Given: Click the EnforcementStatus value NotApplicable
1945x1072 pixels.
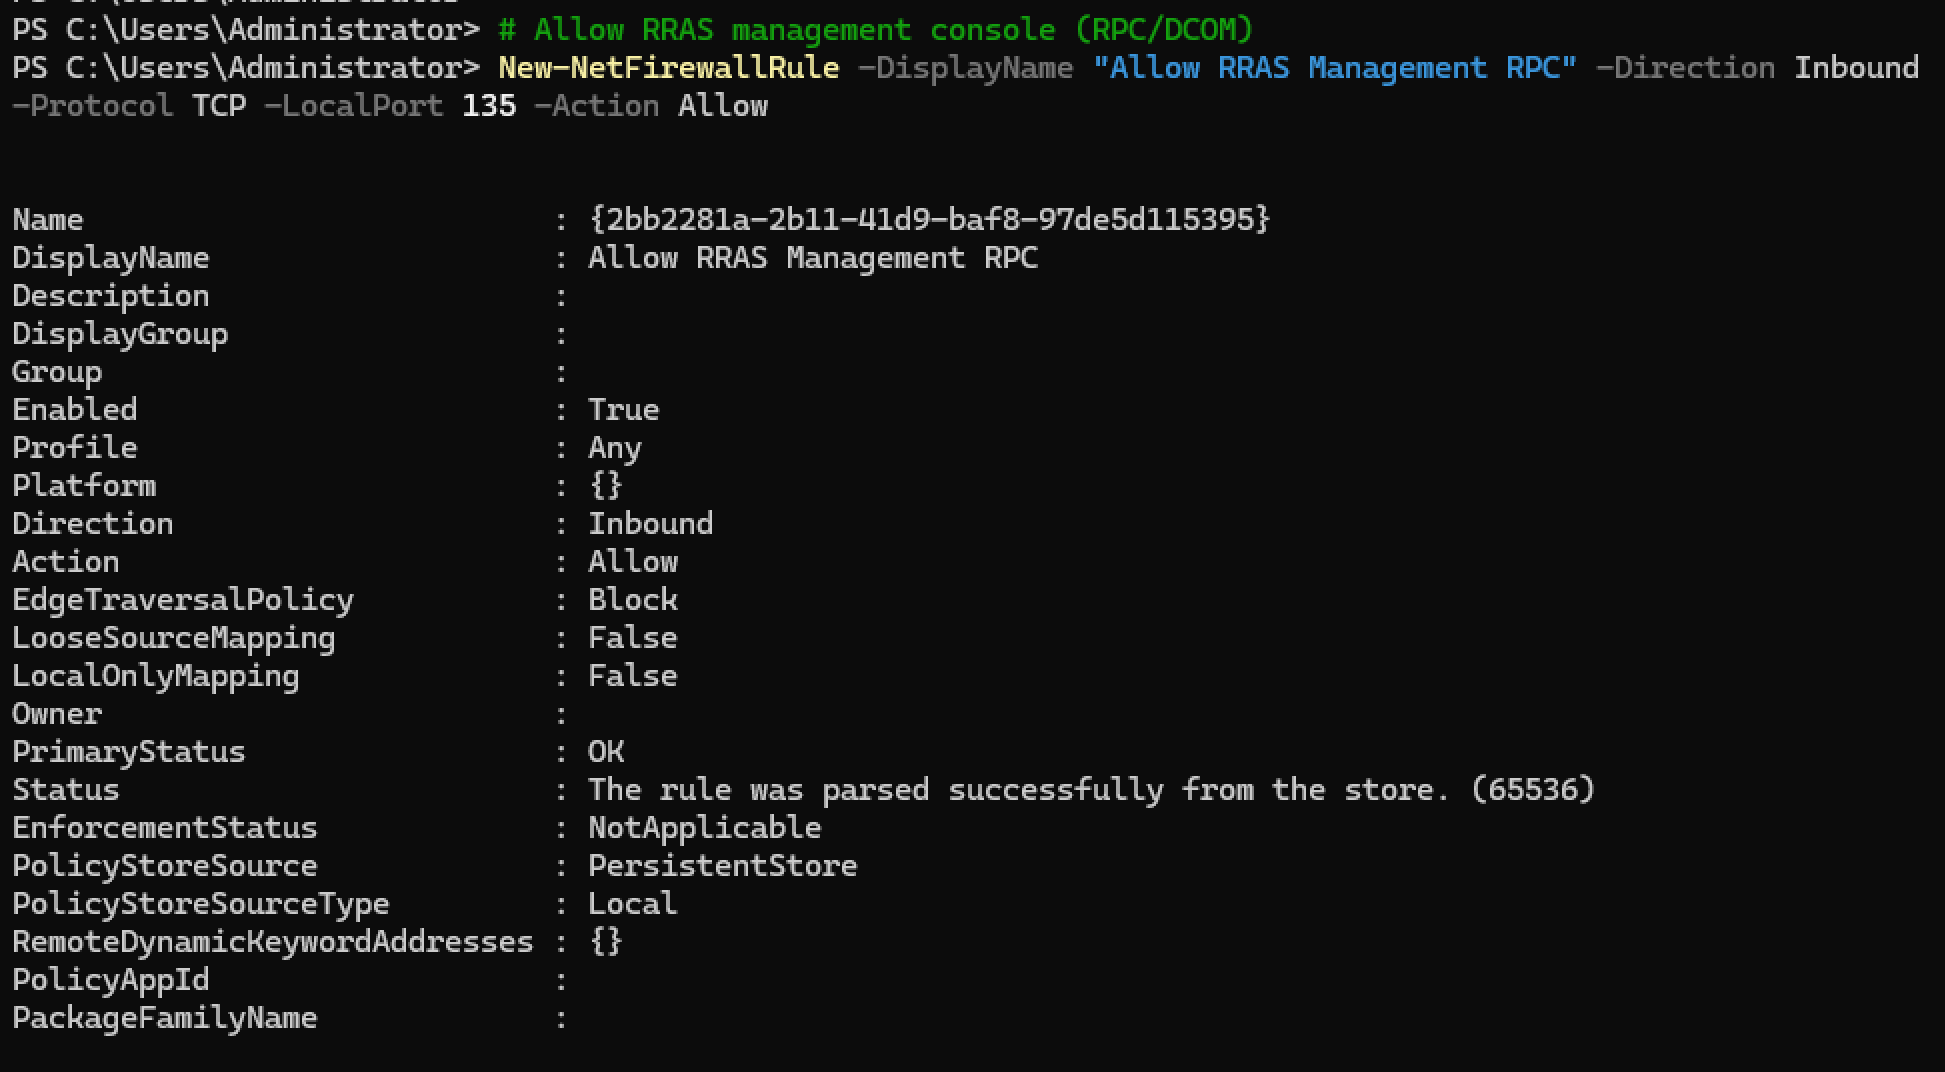Looking at the screenshot, I should (704, 827).
